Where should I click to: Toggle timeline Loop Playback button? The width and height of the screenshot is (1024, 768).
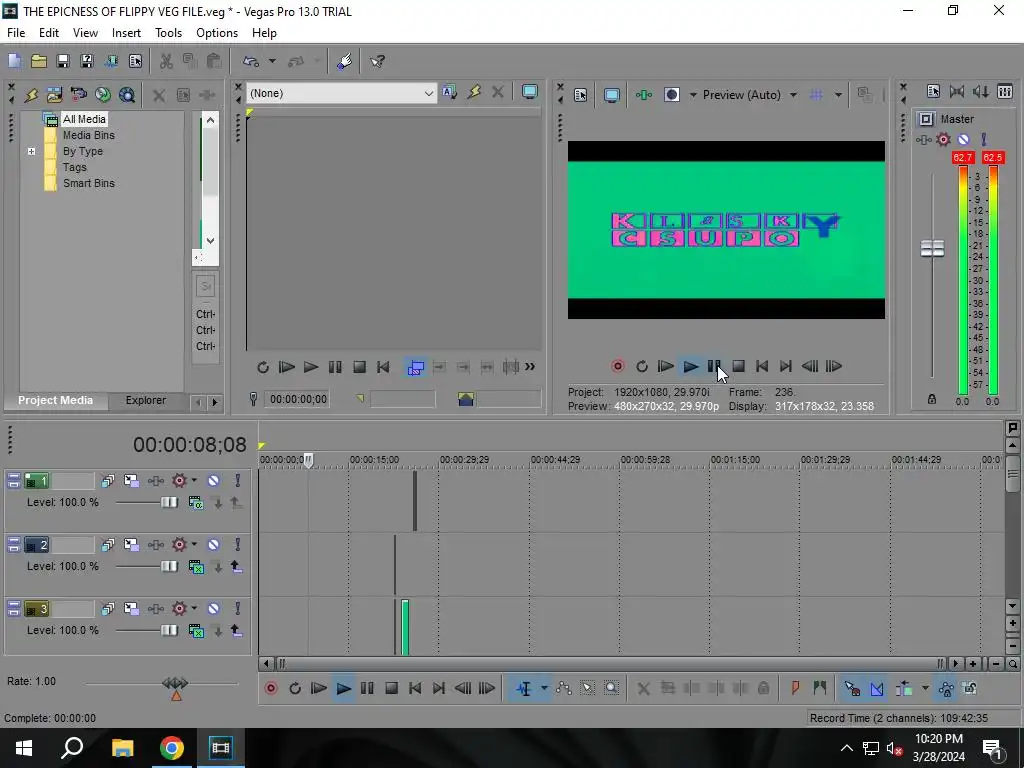[295, 688]
